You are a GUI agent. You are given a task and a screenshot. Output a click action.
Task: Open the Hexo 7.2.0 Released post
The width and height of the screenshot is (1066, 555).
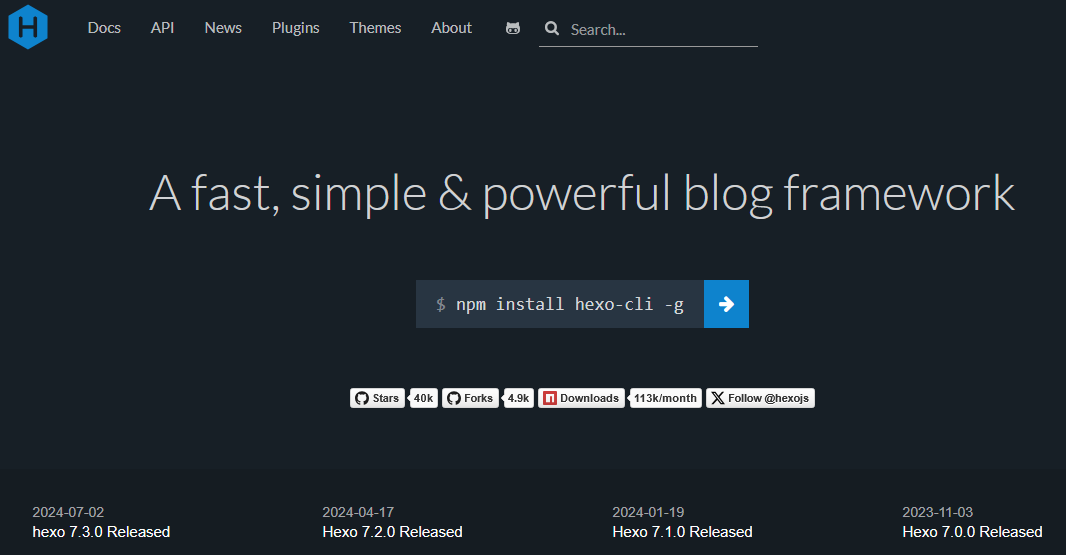(392, 531)
